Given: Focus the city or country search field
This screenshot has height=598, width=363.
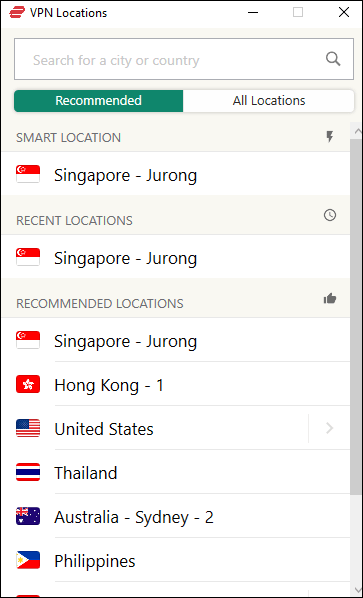Looking at the screenshot, I should click(x=184, y=59).
